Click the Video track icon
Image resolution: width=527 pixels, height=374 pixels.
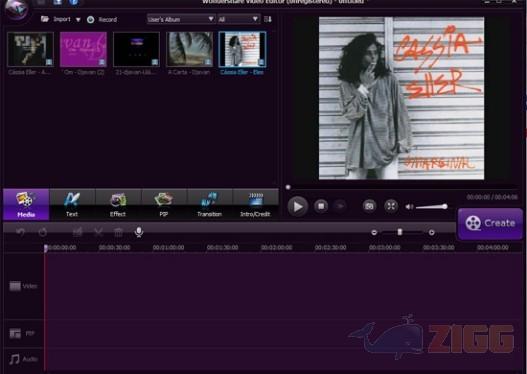point(15,286)
